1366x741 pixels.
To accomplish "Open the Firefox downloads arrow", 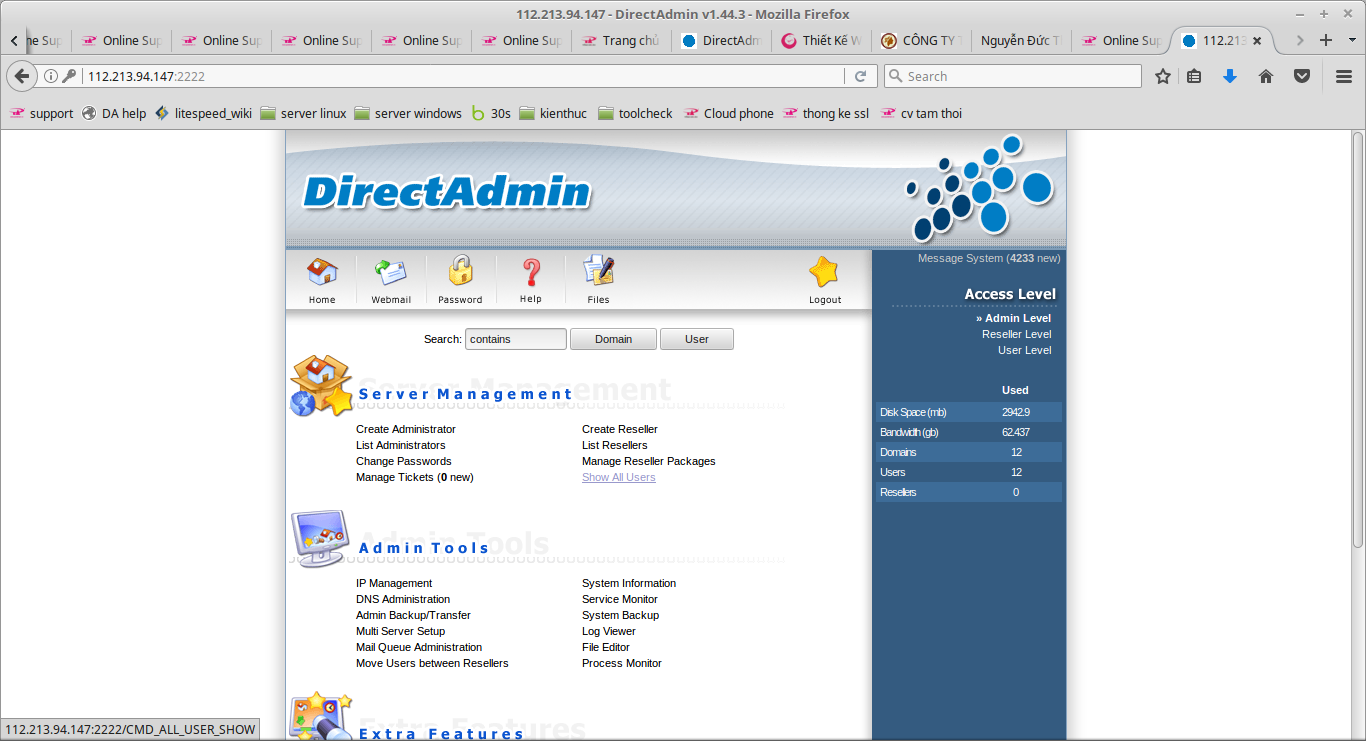I will pos(1230,76).
